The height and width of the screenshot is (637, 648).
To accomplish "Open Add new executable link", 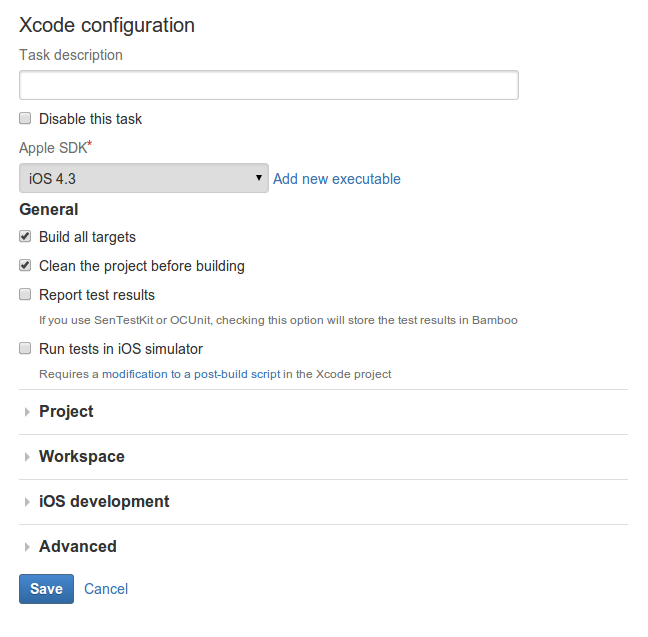I will click(x=337, y=179).
